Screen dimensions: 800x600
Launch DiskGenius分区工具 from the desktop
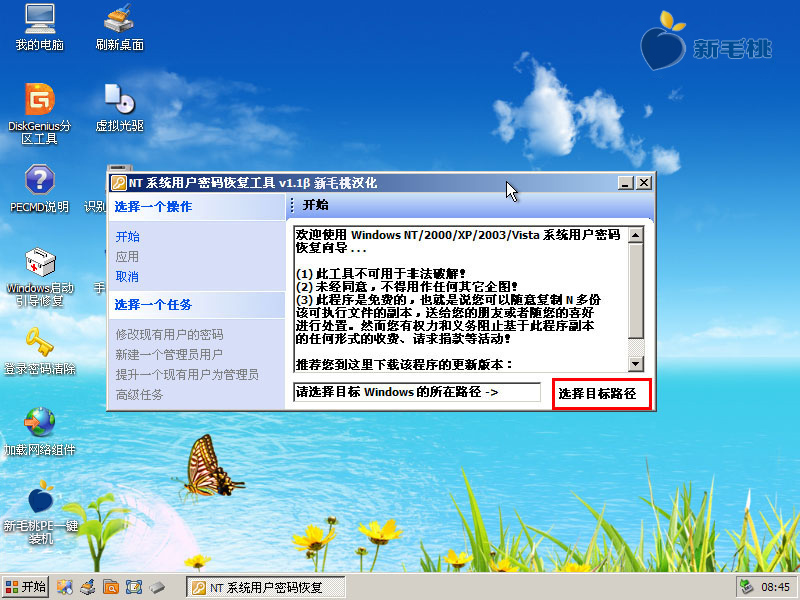click(39, 113)
